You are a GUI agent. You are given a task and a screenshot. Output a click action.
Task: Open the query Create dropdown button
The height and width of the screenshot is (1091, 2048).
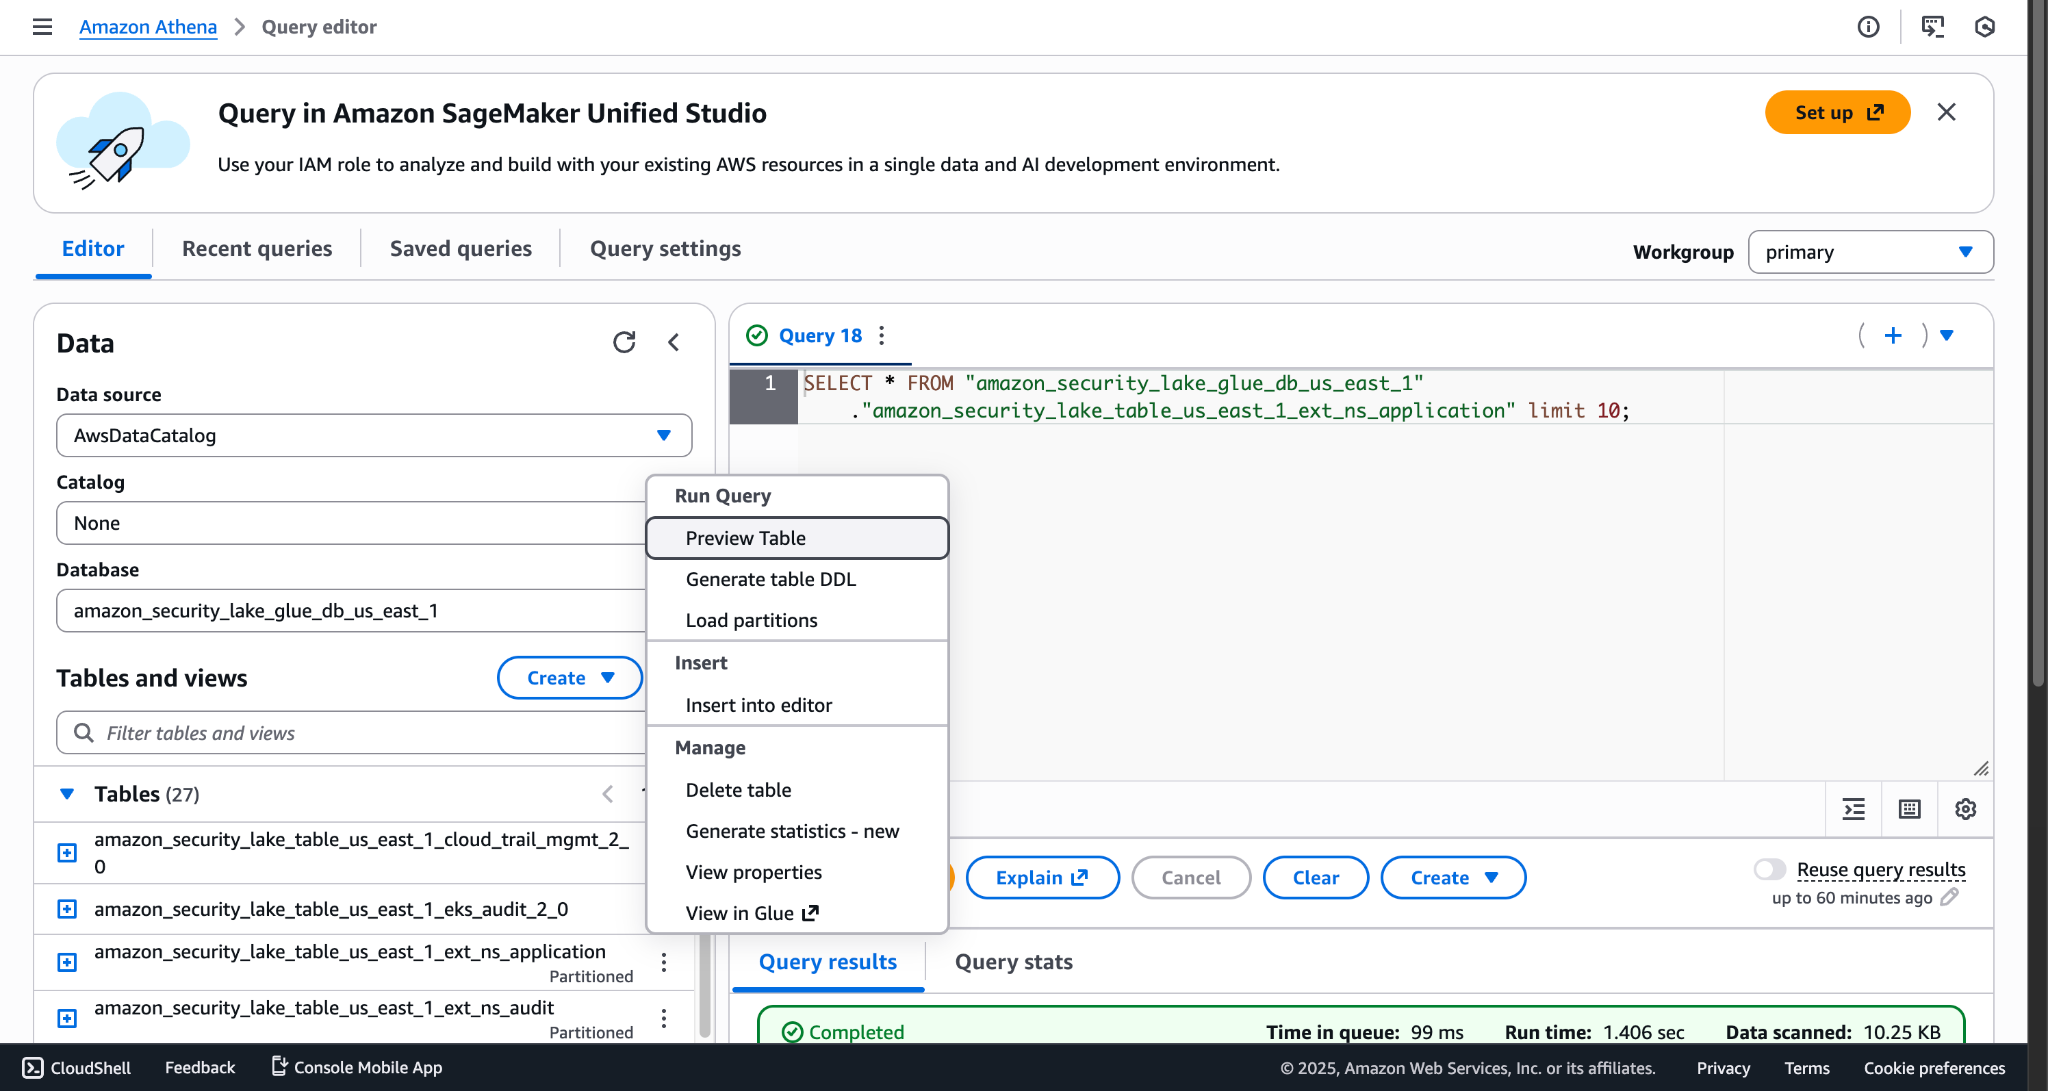tap(1453, 878)
